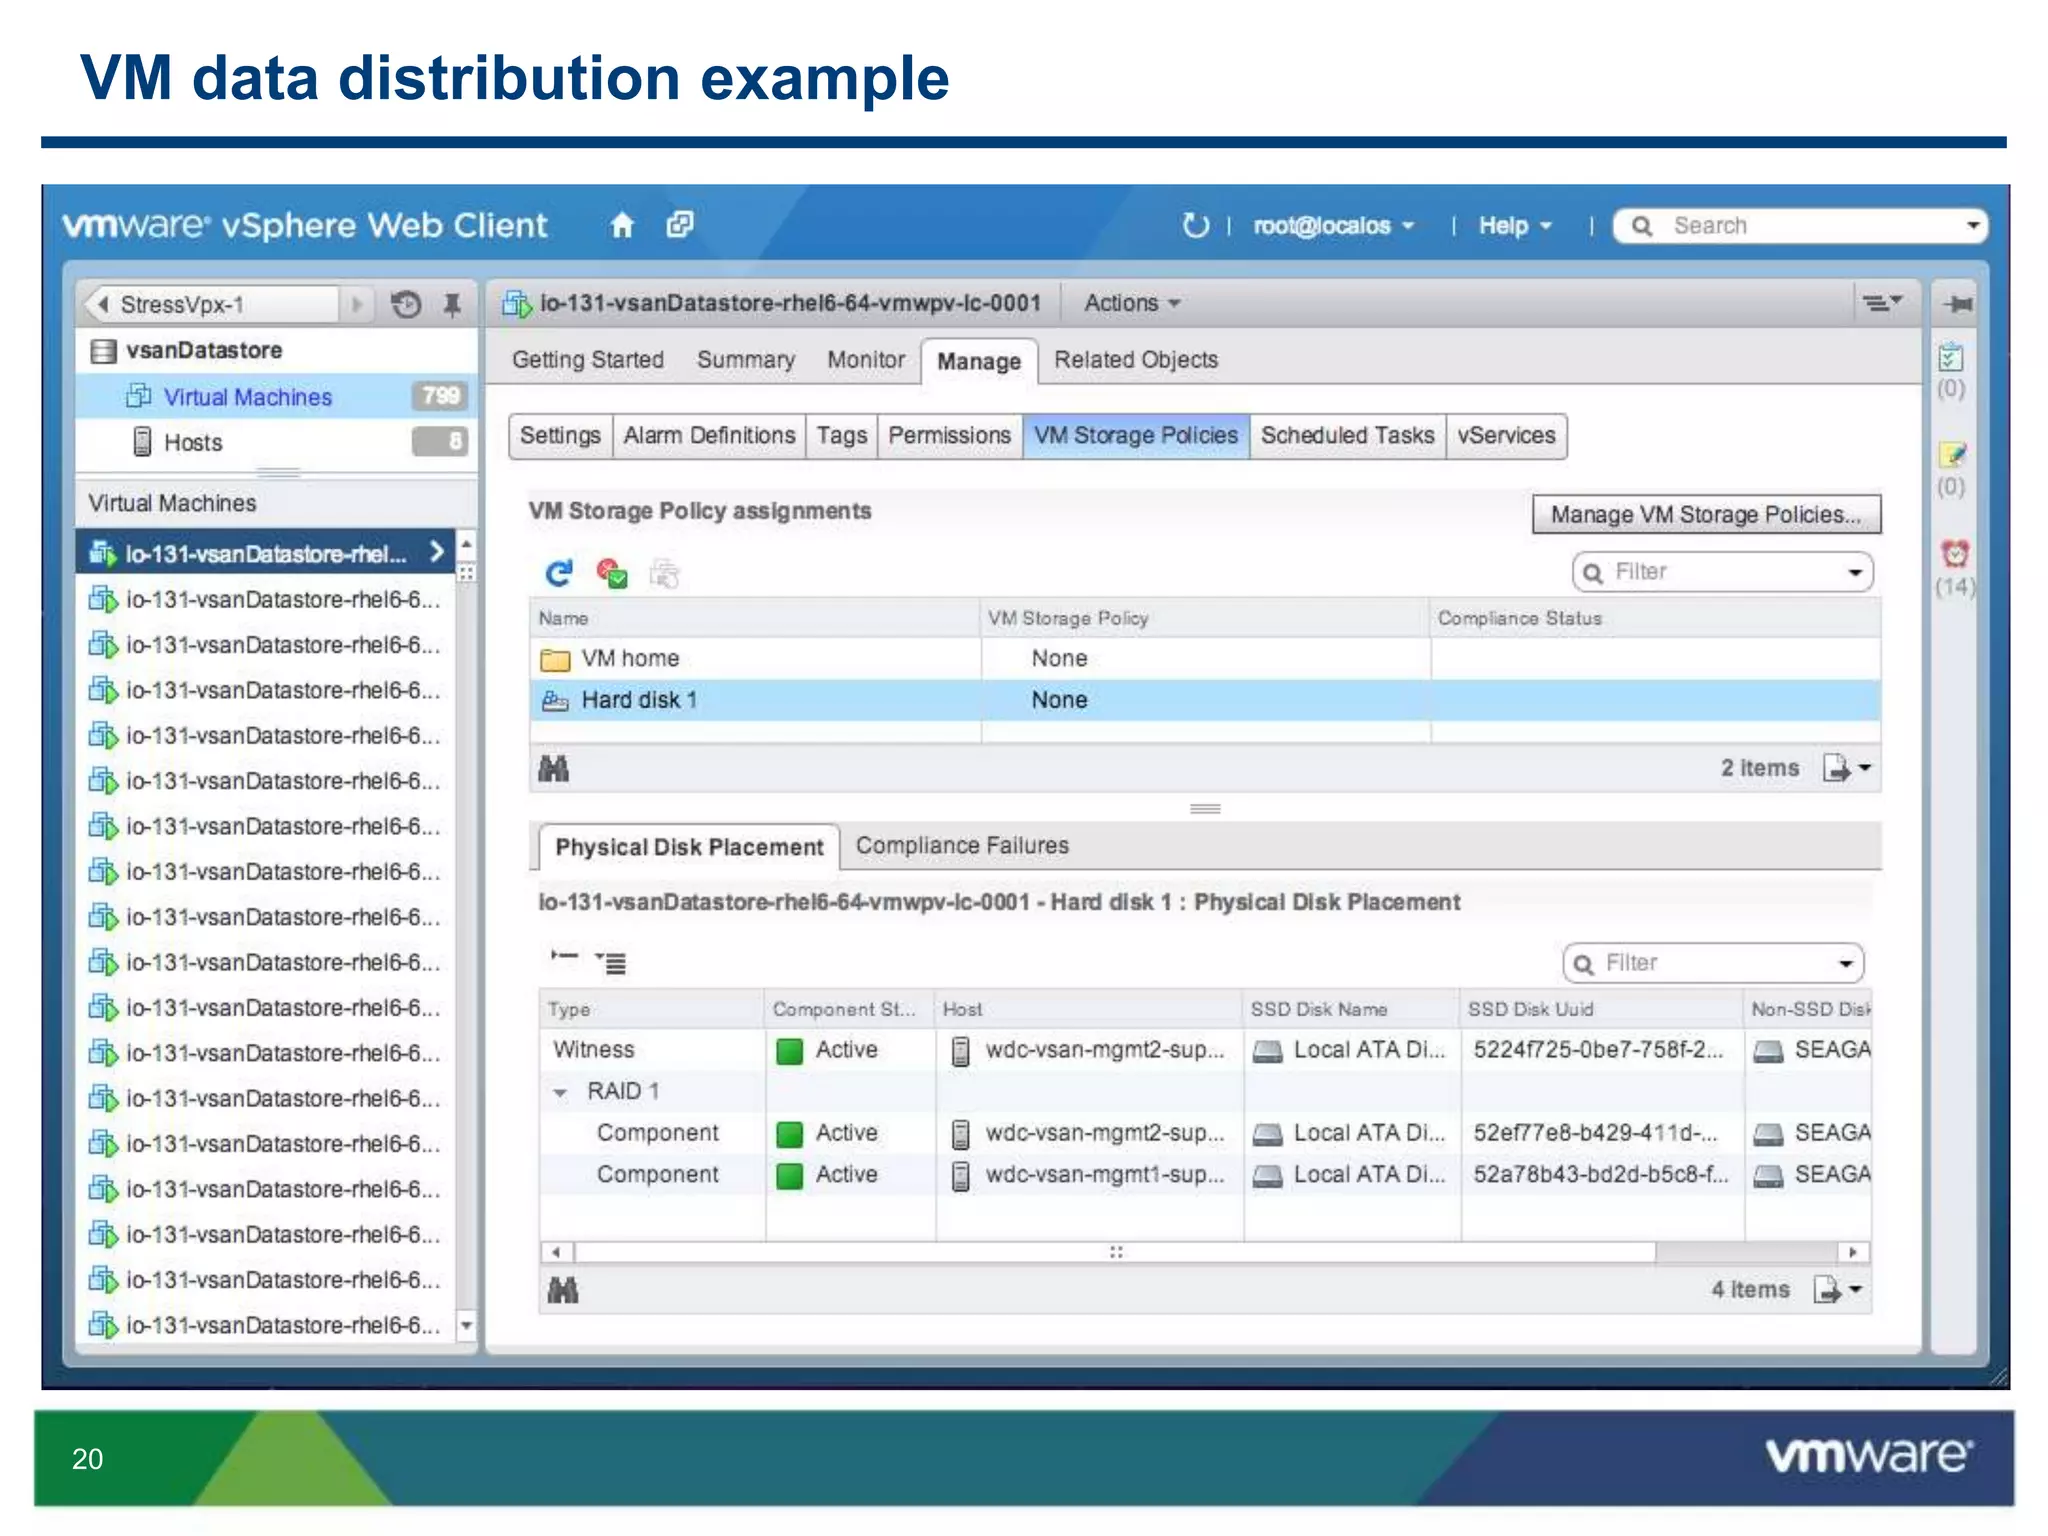Click Manage VM Storage Policies button
Screen dimensions: 2048x1536
[x=1706, y=514]
